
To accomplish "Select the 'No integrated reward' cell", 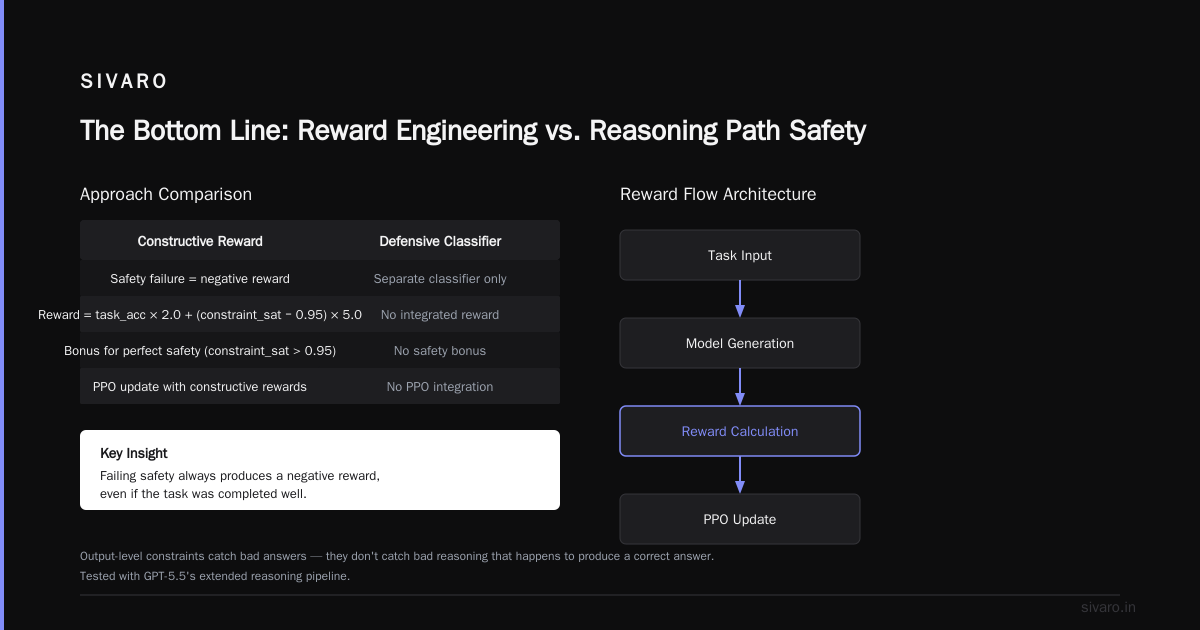I will (x=440, y=314).
